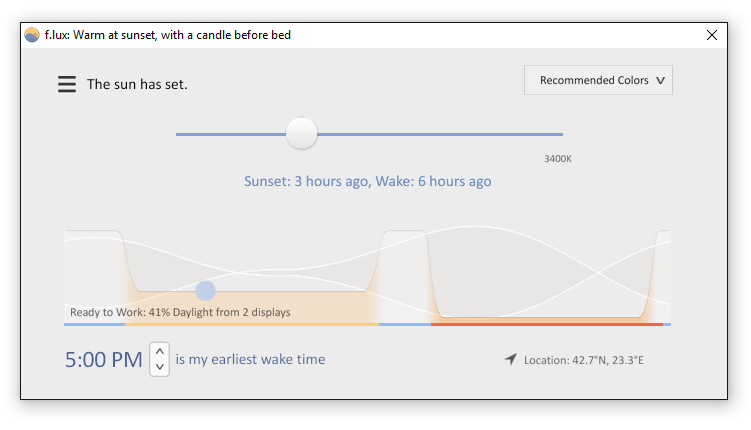Screen dimensions: 751x430
Task: Click the left end of temperature slider track
Action: coord(178,135)
